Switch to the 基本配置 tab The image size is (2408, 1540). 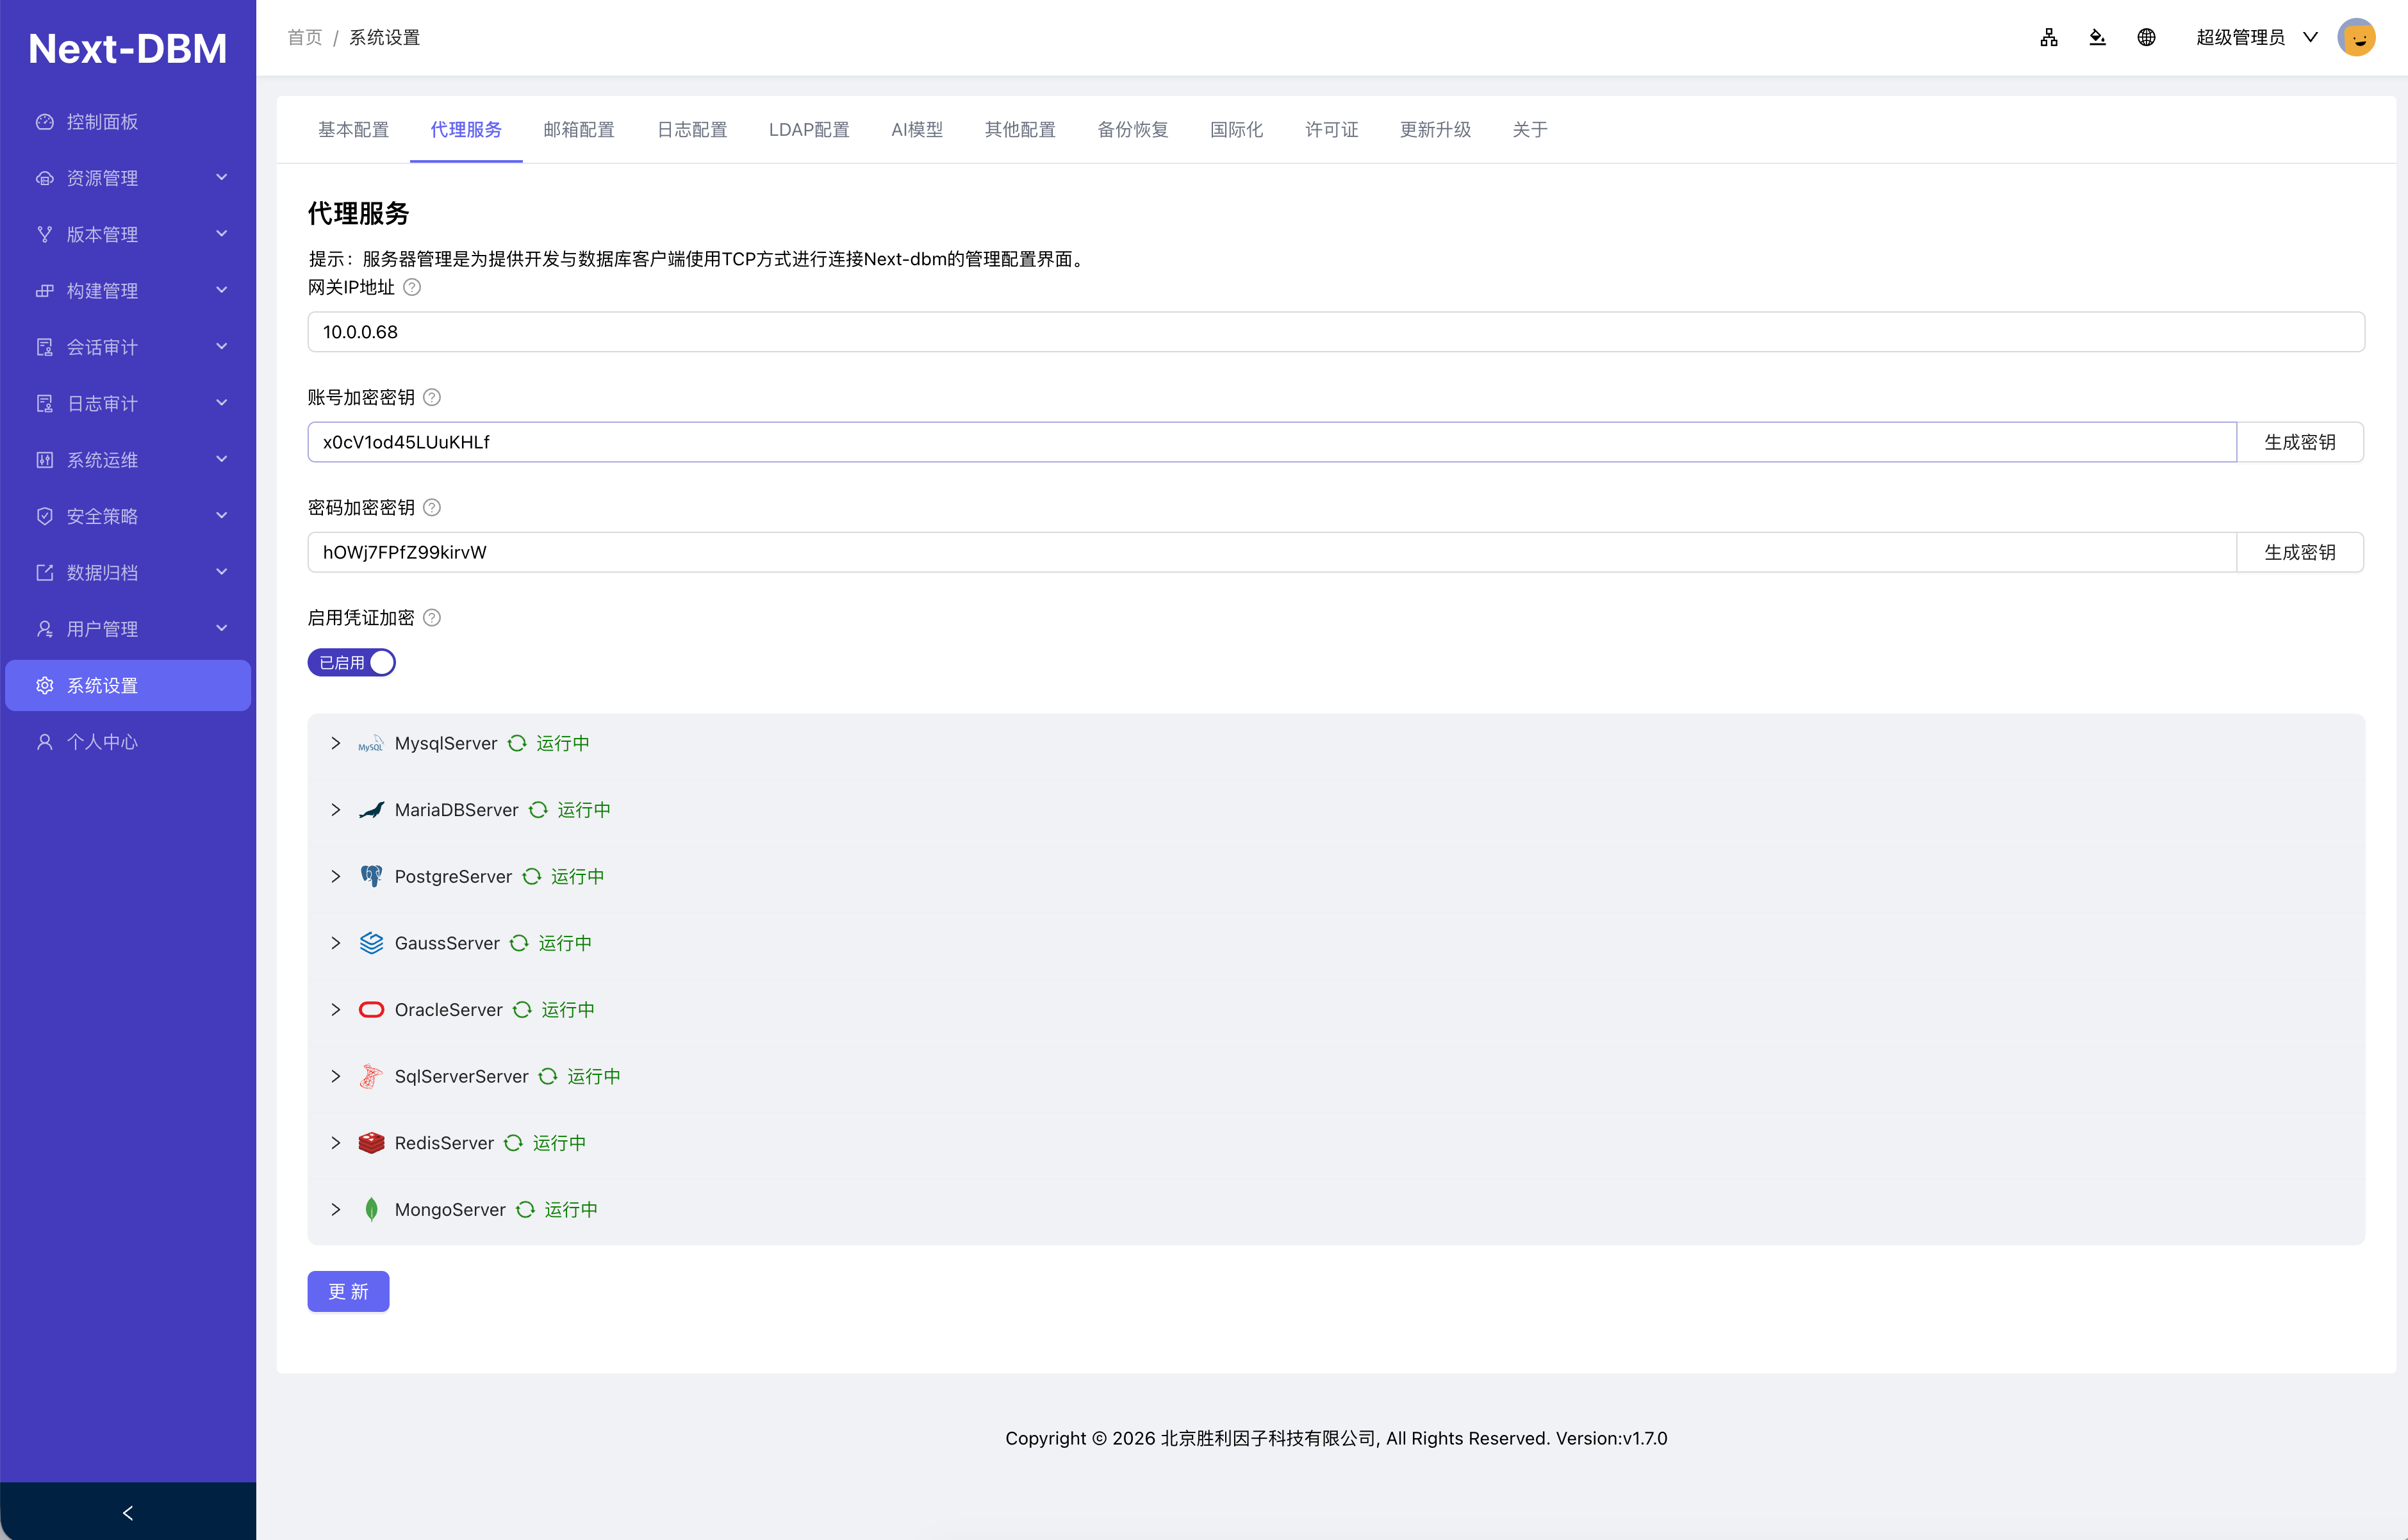click(x=353, y=130)
